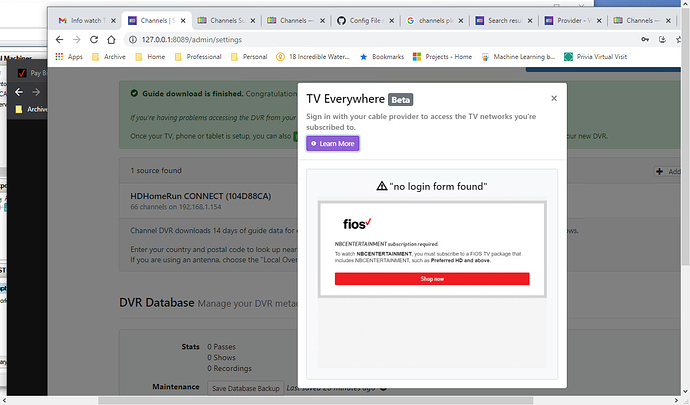
Task: Click the Learn More button
Action: click(x=333, y=144)
